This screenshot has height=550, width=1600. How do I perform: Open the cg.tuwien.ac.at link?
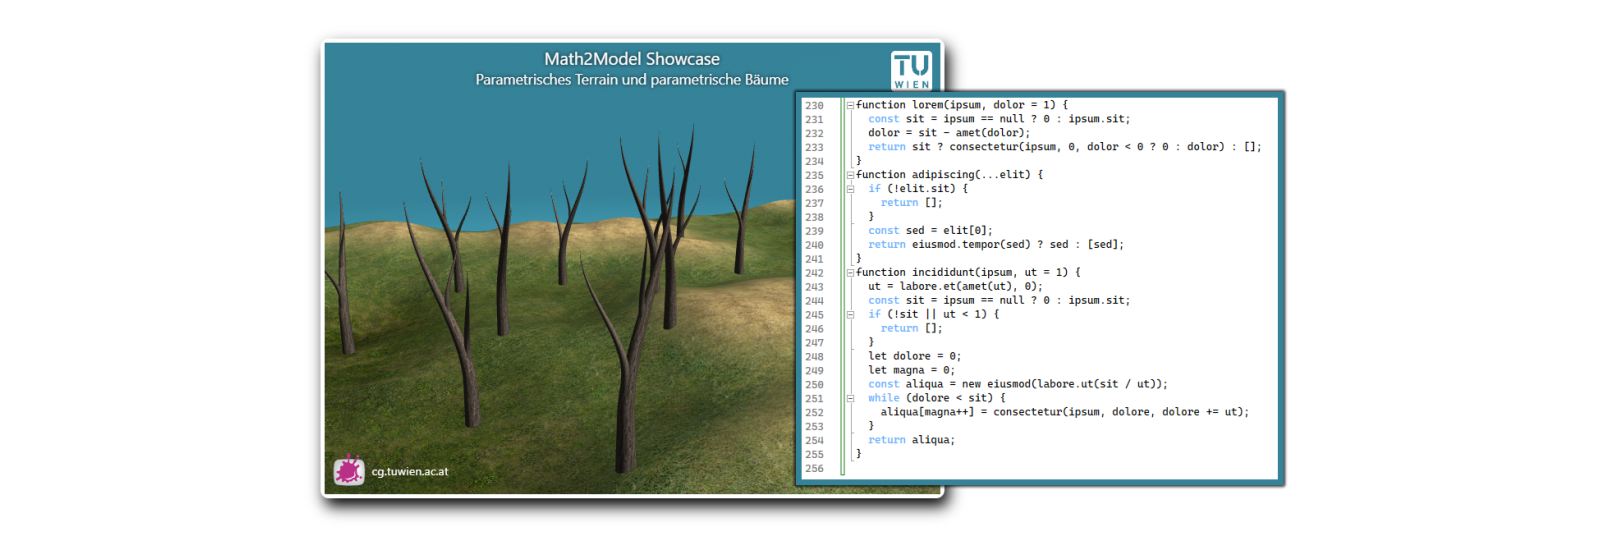(410, 472)
